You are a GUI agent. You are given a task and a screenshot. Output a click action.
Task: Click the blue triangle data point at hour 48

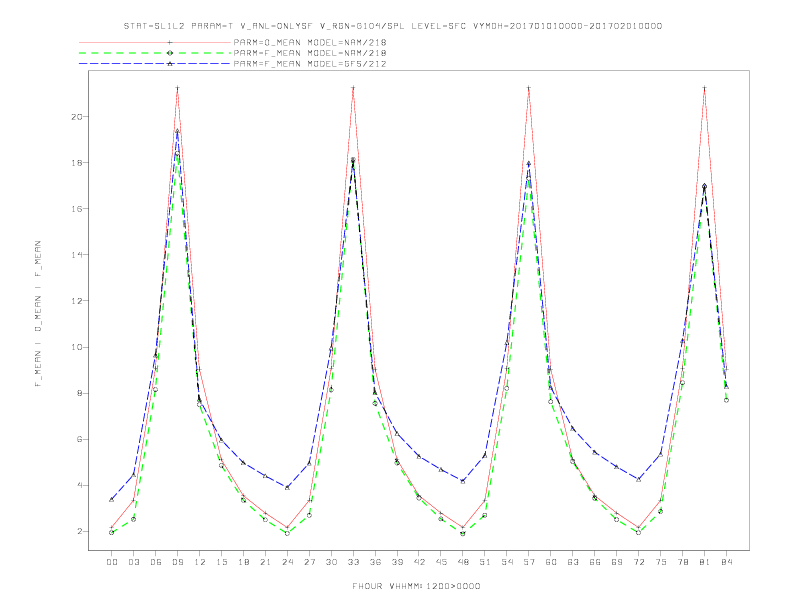(463, 481)
